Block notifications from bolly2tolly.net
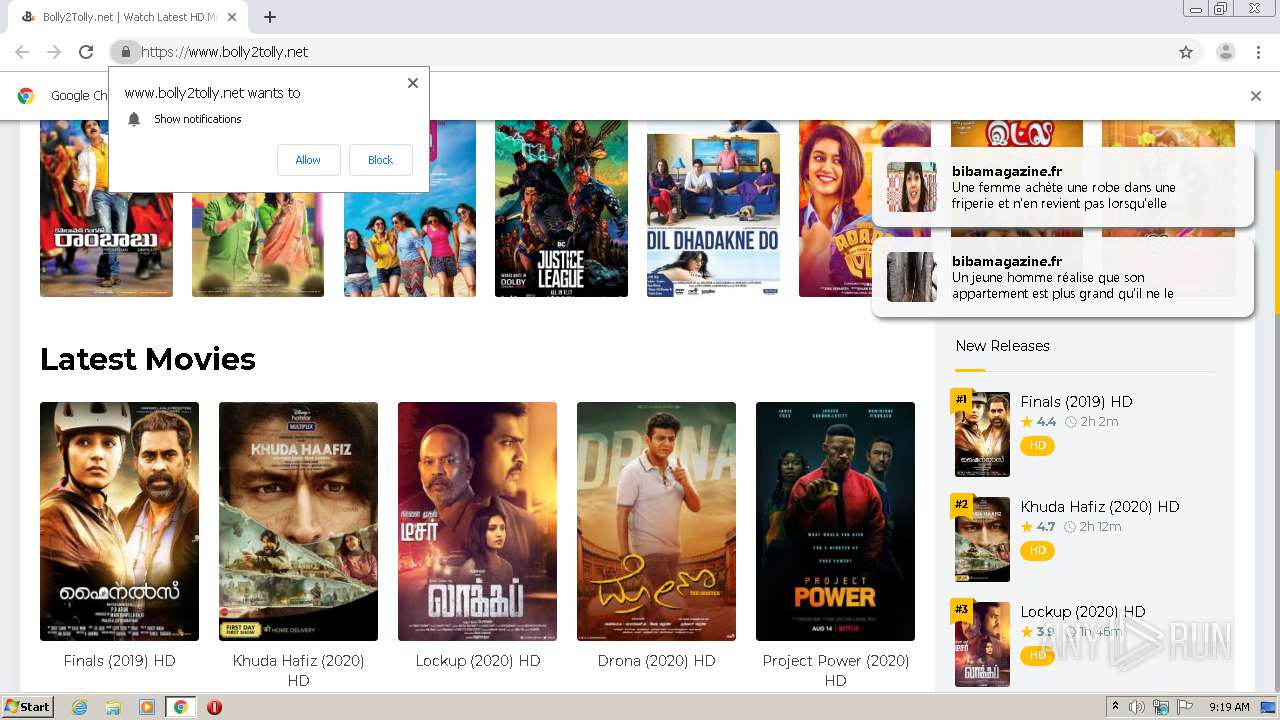 380,160
